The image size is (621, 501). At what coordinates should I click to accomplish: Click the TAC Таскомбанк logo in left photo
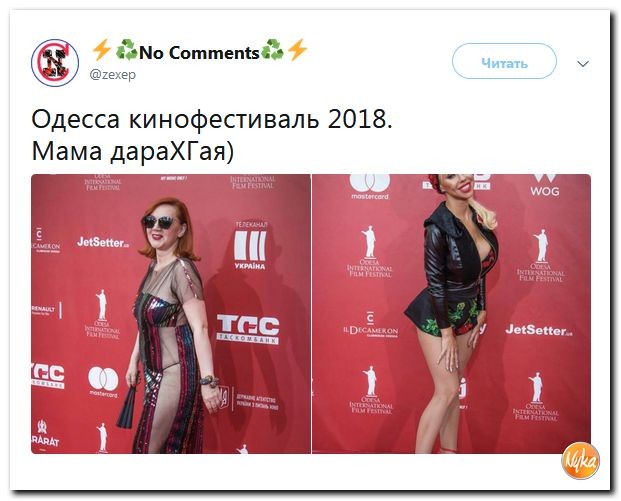(248, 329)
